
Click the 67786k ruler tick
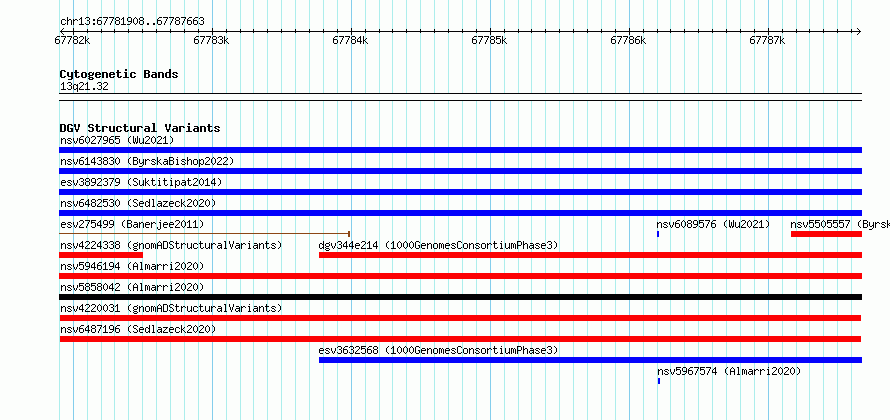point(628,40)
